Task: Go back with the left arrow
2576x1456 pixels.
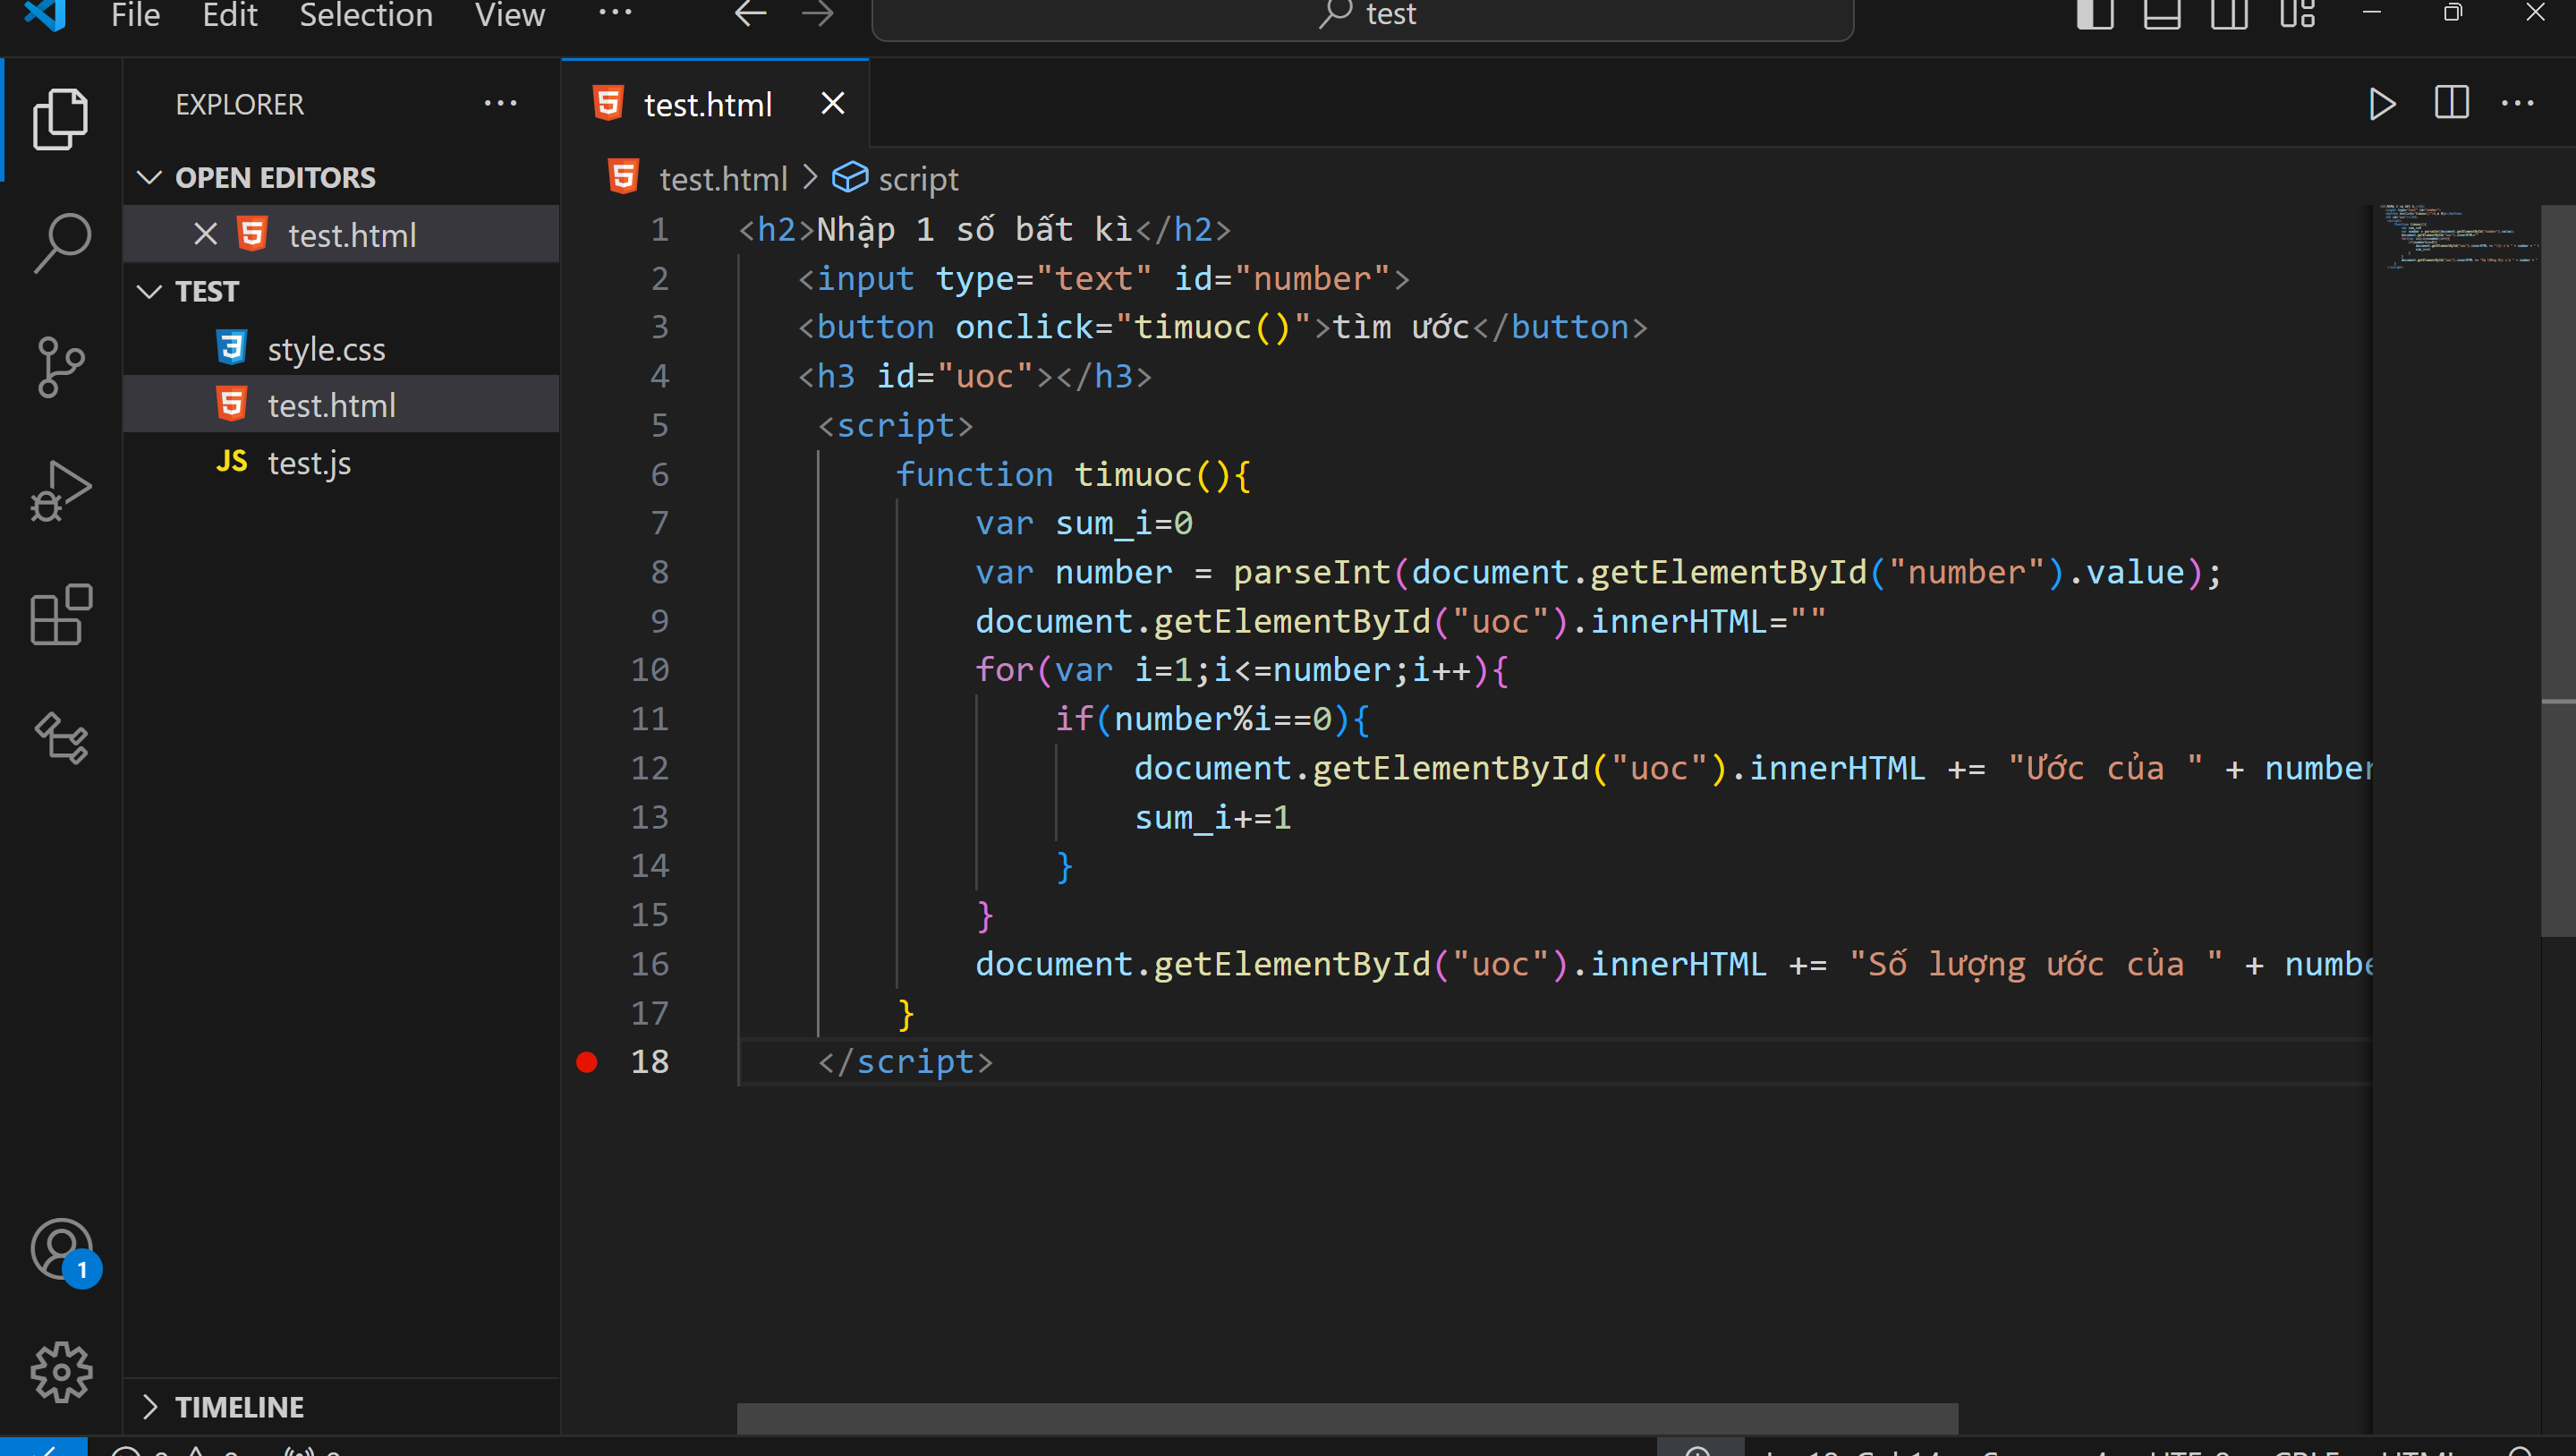Action: [751, 14]
